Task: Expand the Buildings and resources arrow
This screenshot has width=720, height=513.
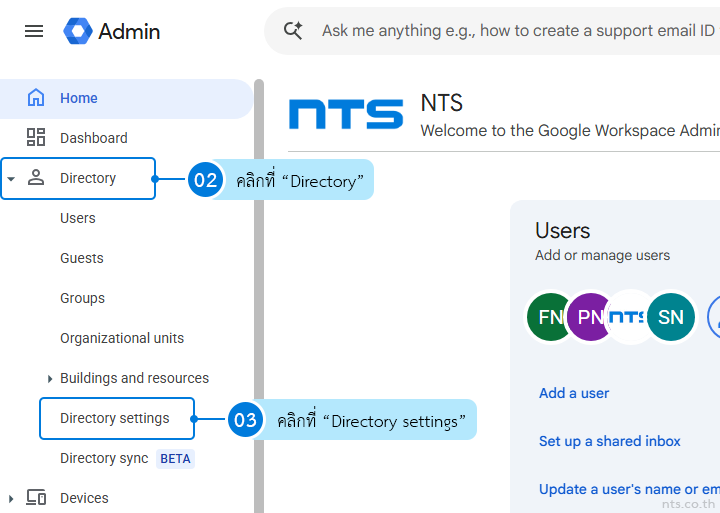Action: [50, 378]
